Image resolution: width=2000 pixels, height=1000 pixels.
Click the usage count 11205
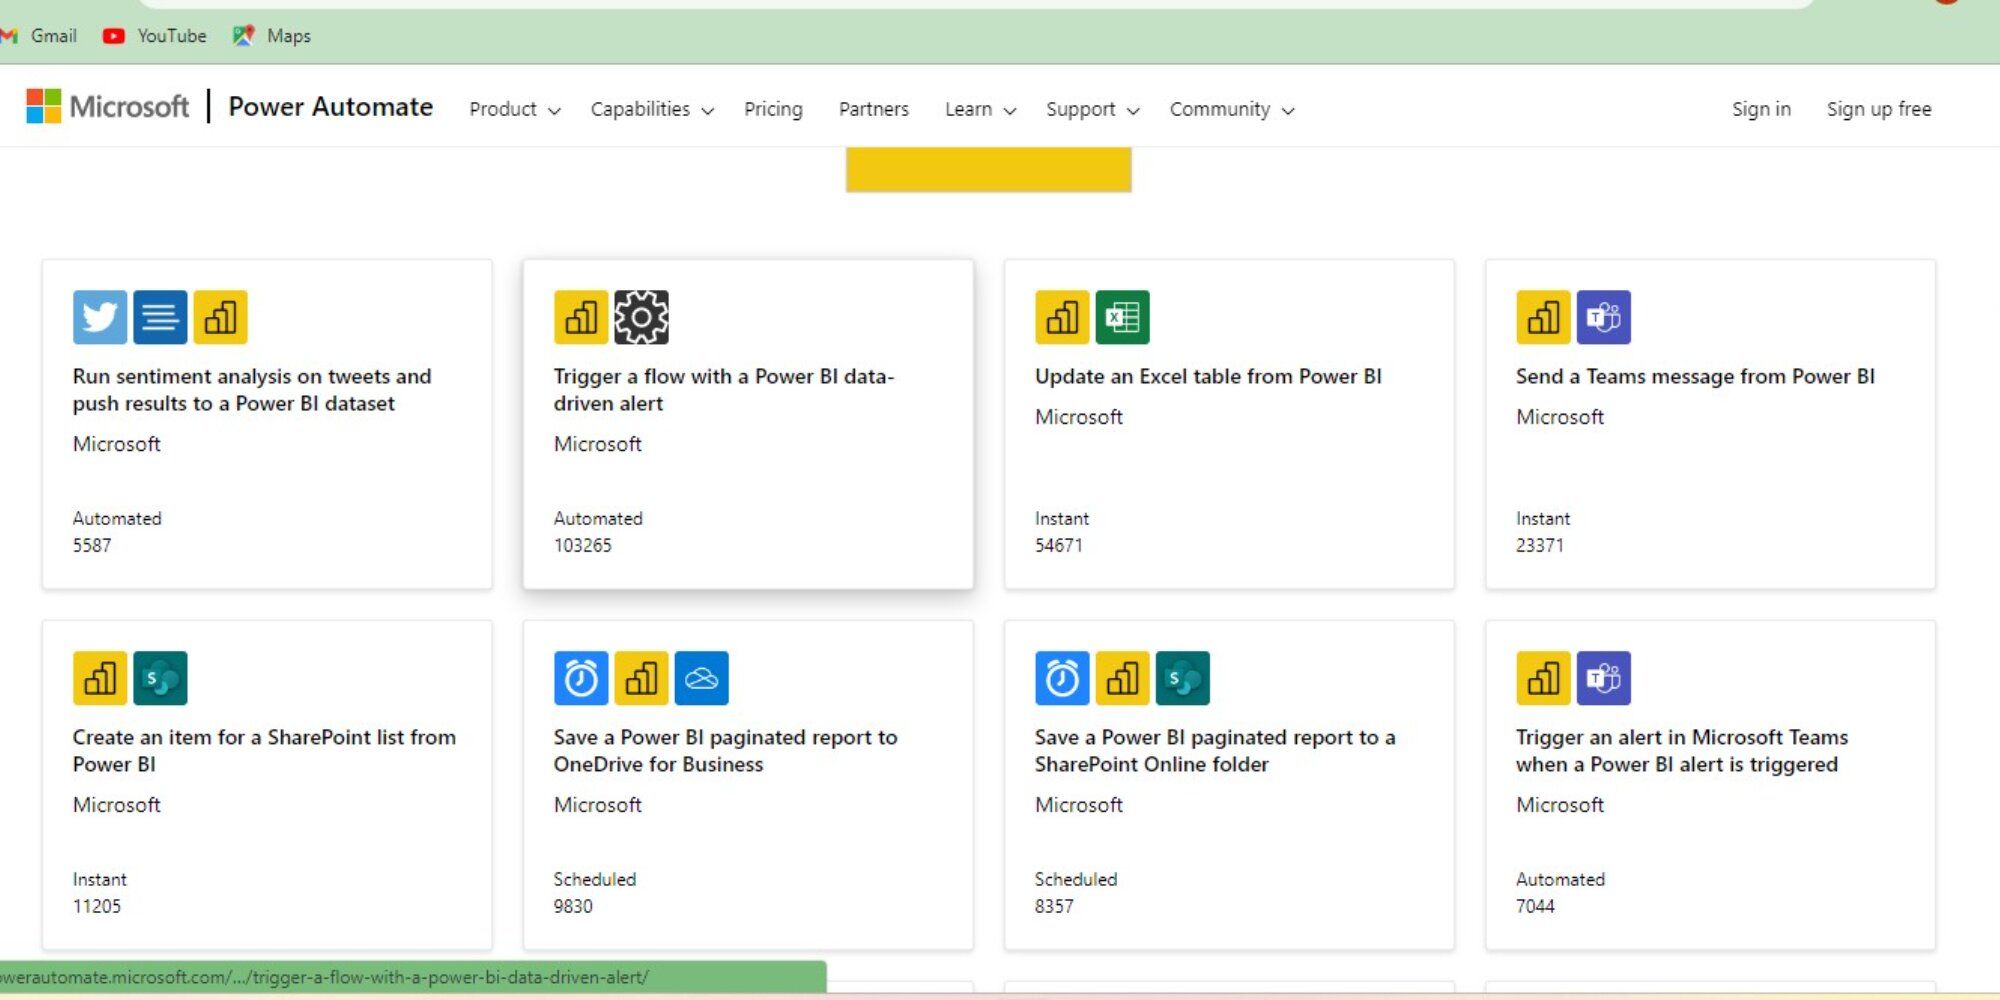pos(97,907)
